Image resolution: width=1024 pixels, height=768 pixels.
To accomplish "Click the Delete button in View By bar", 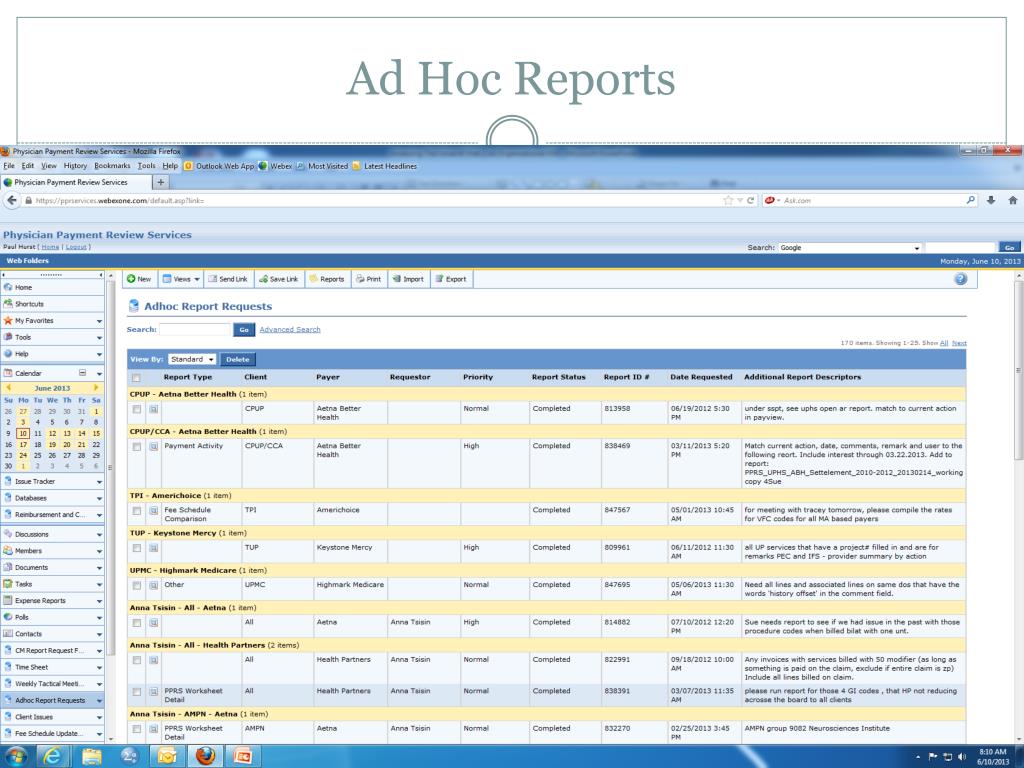I will coord(238,359).
